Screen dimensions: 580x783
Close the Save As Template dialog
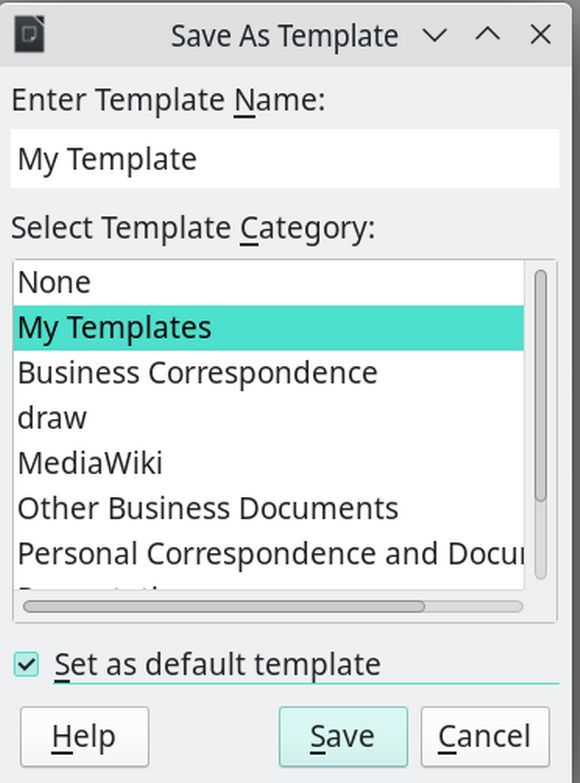(x=541, y=35)
